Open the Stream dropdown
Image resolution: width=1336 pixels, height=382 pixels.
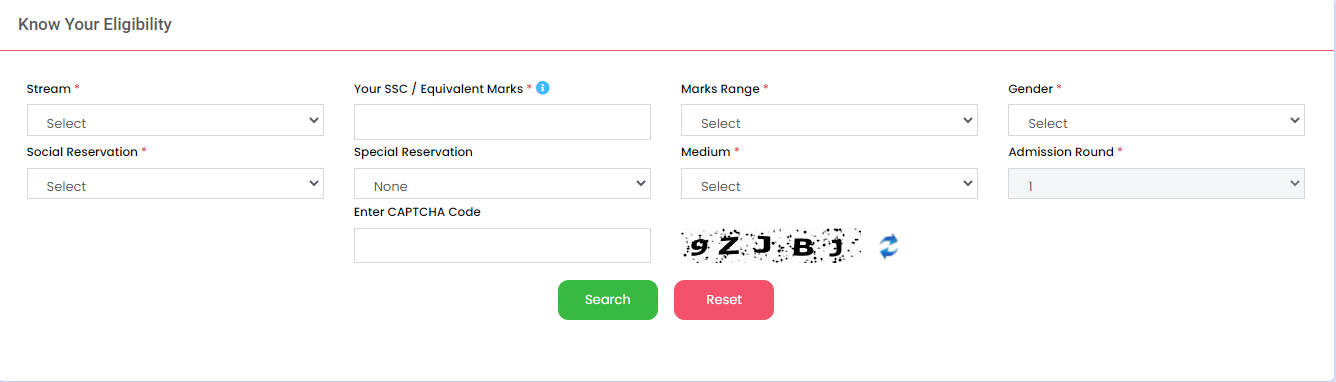175,121
